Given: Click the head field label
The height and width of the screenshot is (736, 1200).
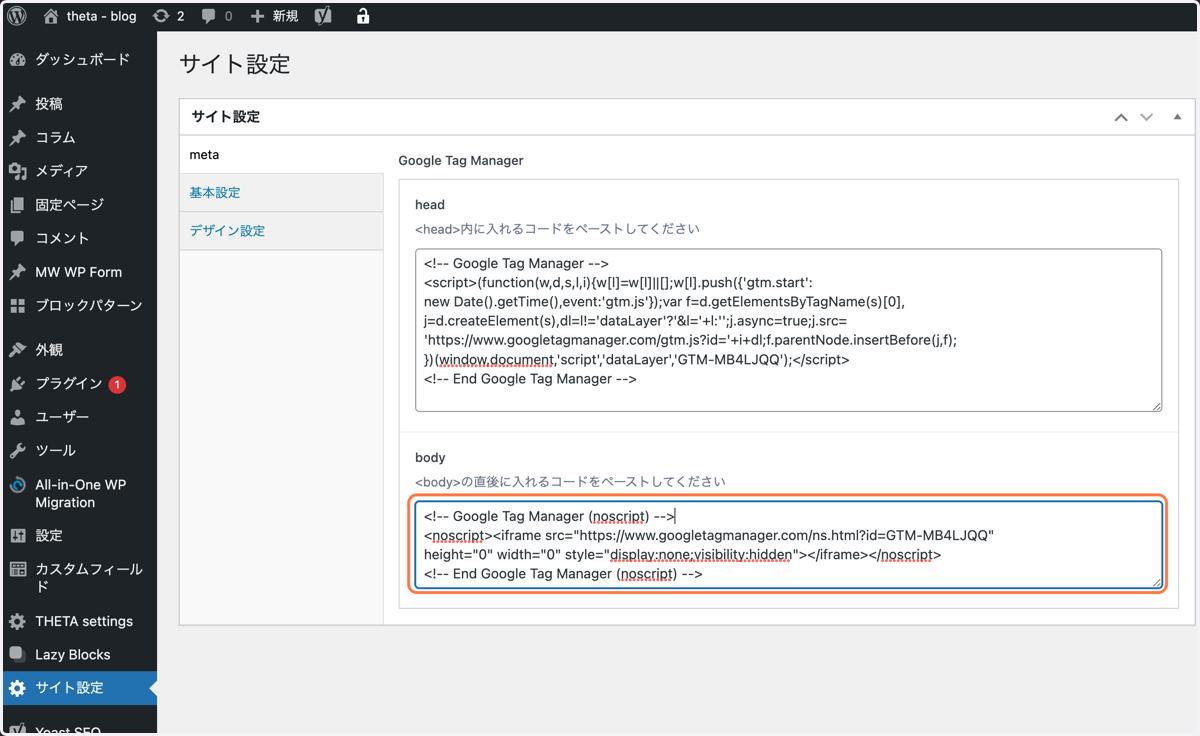Looking at the screenshot, I should click(x=430, y=205).
